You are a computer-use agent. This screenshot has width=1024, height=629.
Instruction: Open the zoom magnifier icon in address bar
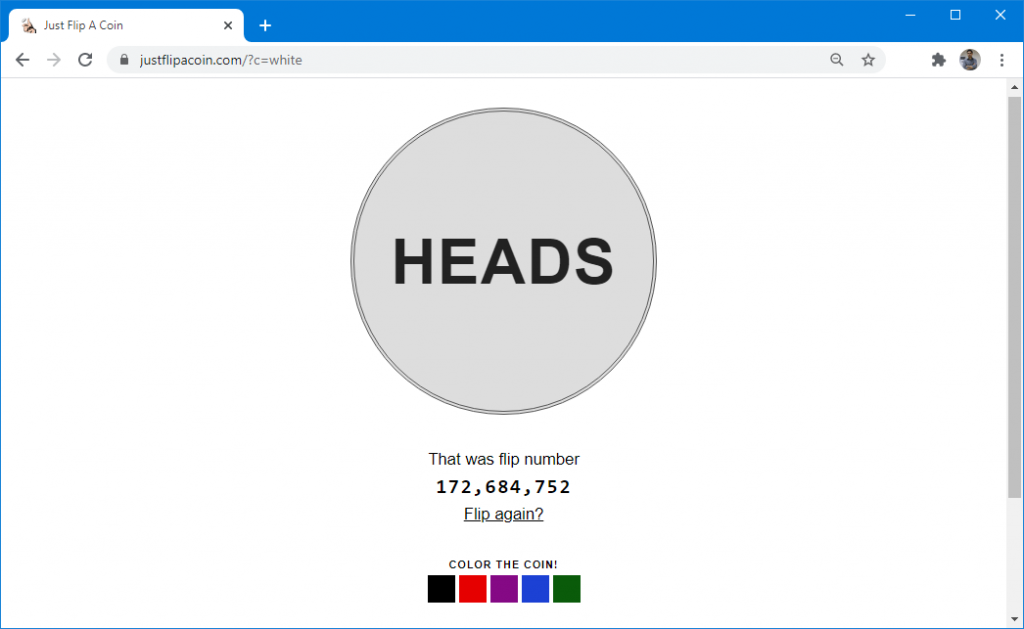point(836,60)
